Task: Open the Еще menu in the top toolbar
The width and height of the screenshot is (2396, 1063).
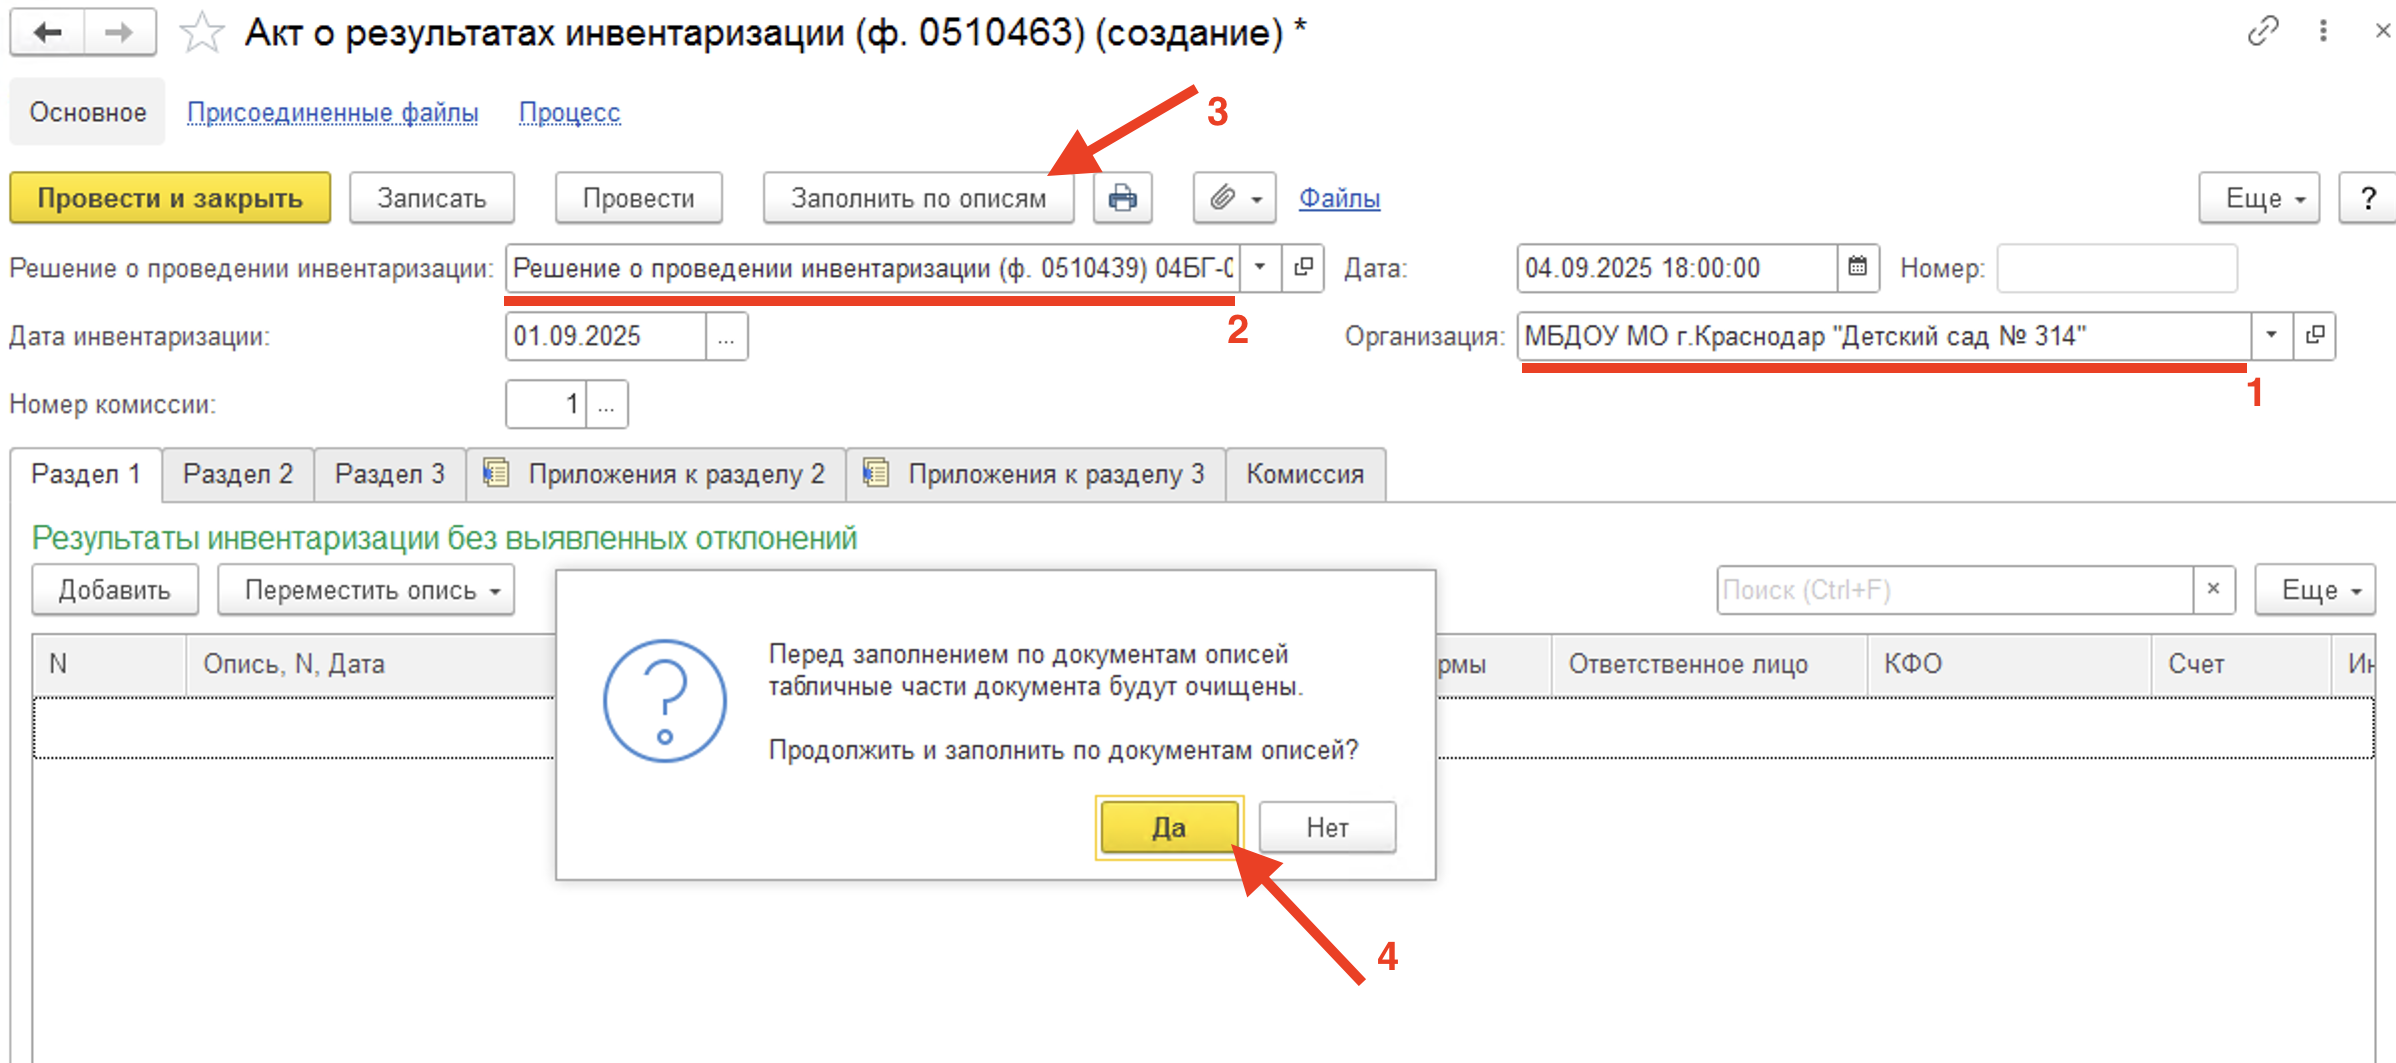Action: click(x=2258, y=198)
